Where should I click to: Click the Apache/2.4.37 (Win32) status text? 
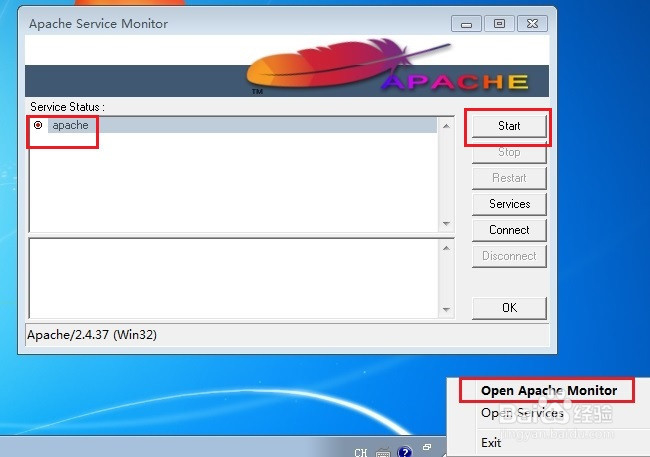(92, 335)
